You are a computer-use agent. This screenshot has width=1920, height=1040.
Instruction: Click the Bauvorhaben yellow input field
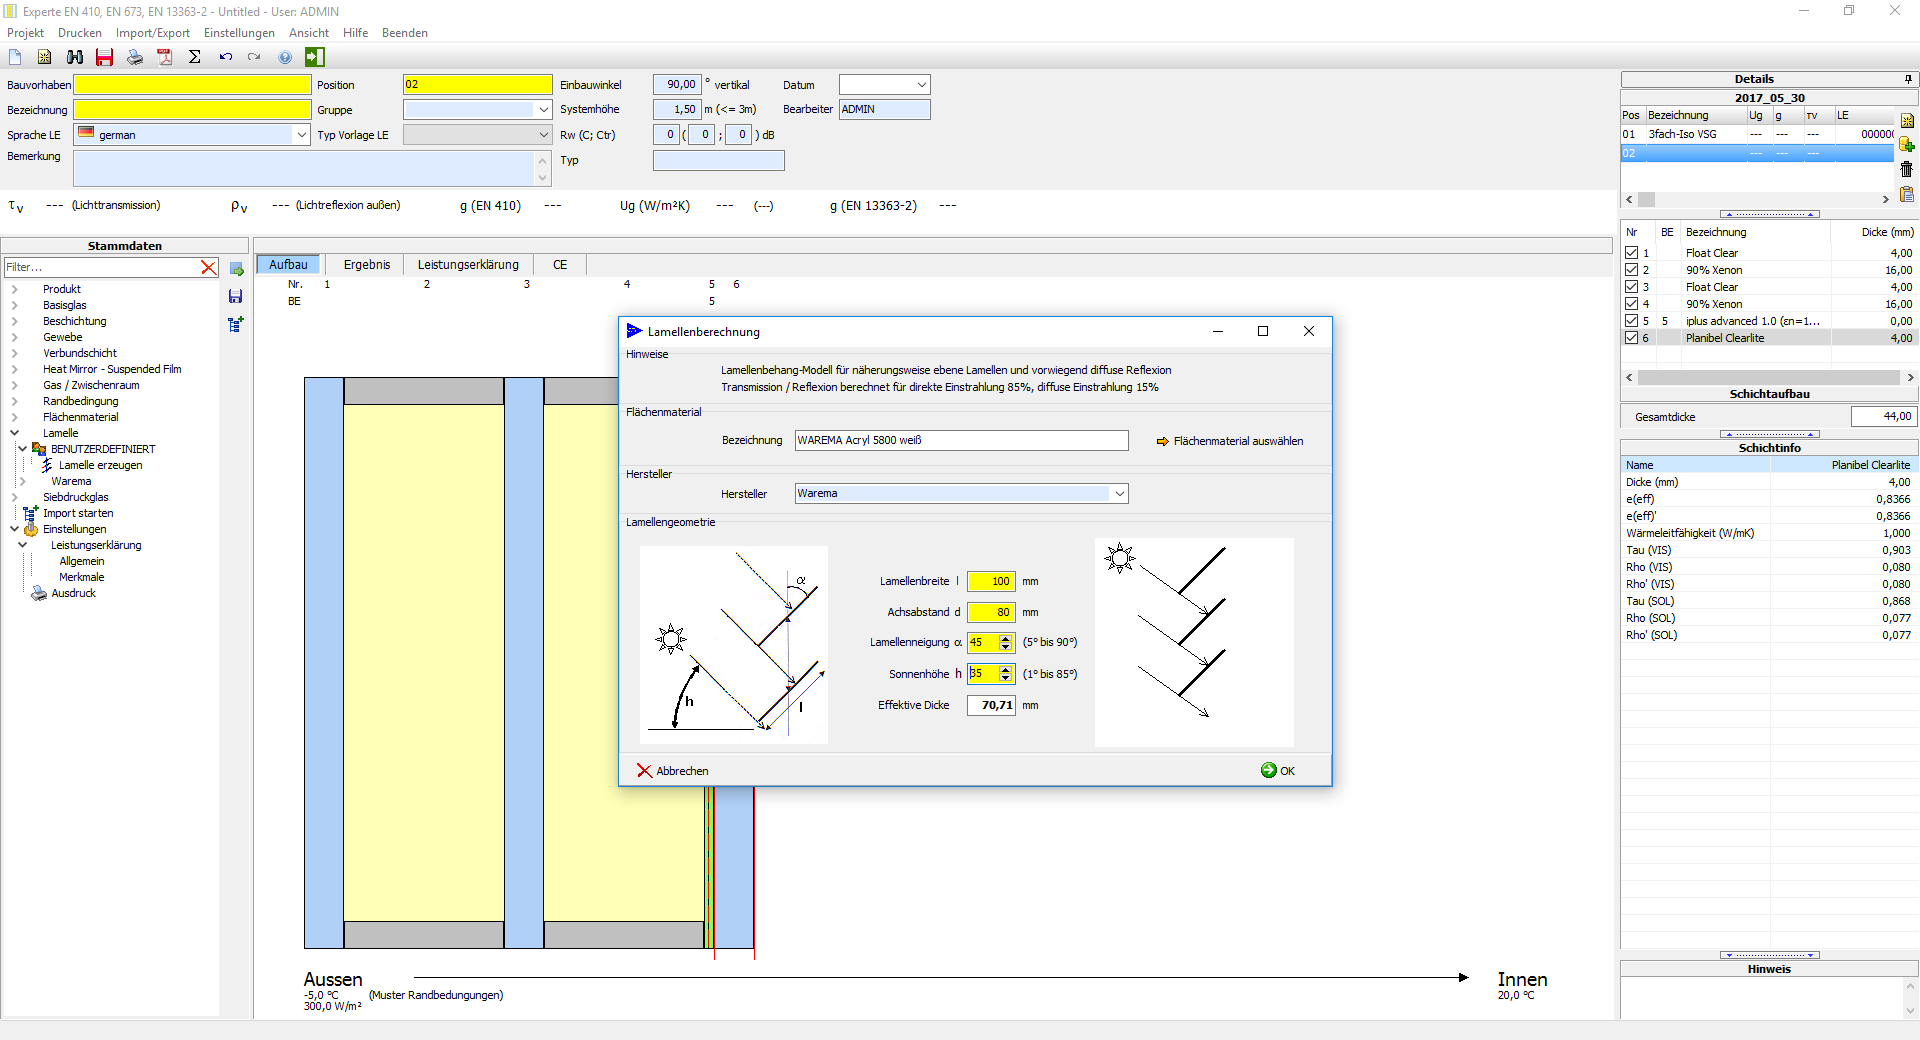point(192,85)
